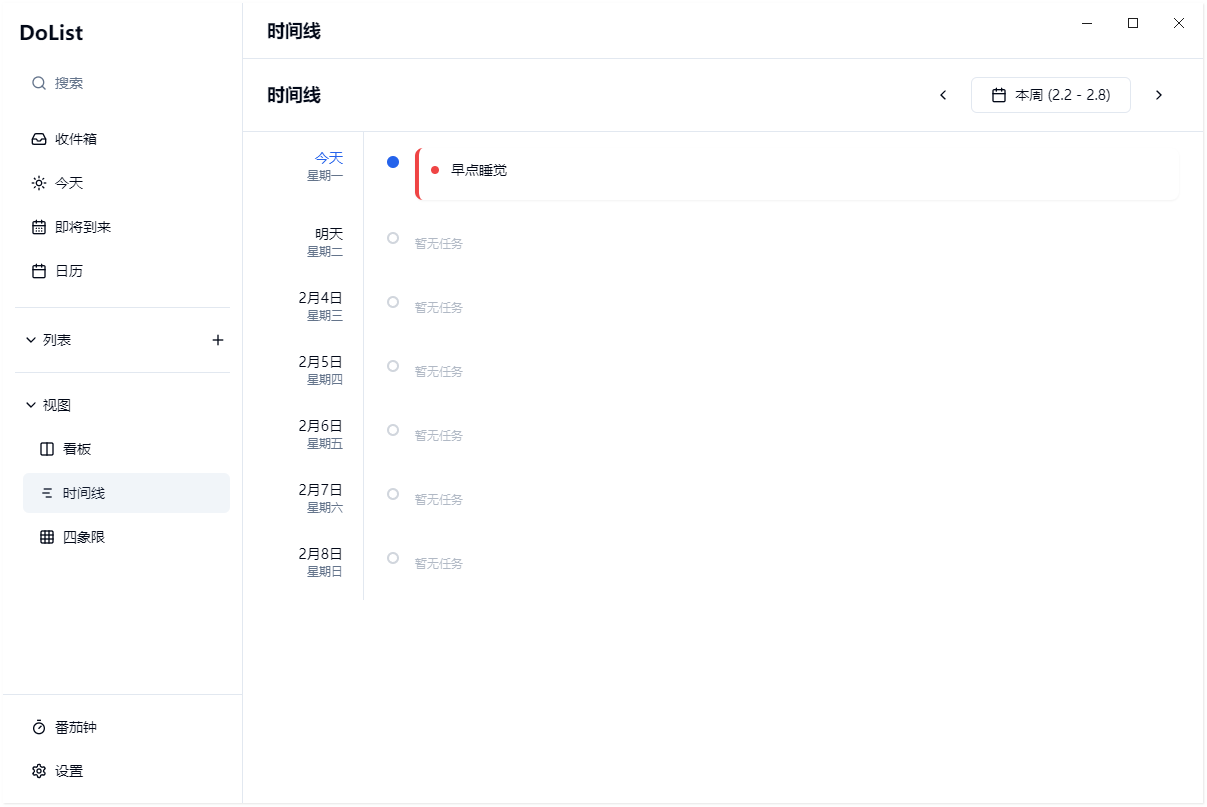This screenshot has width=1207, height=807.
Task: Collapse the 列表 section
Action: tap(30, 340)
